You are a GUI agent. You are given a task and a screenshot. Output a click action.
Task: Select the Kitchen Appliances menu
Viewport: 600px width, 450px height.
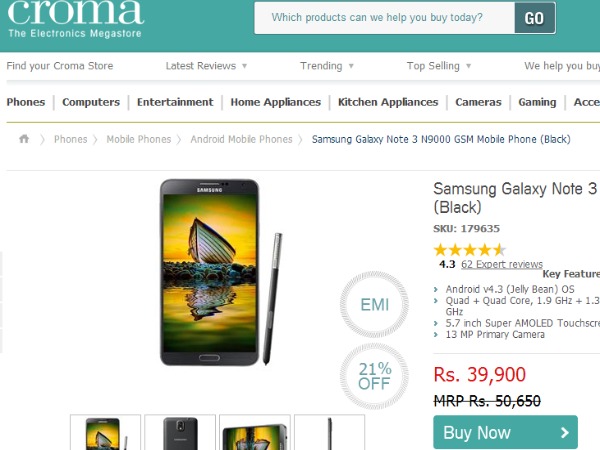[x=388, y=102]
